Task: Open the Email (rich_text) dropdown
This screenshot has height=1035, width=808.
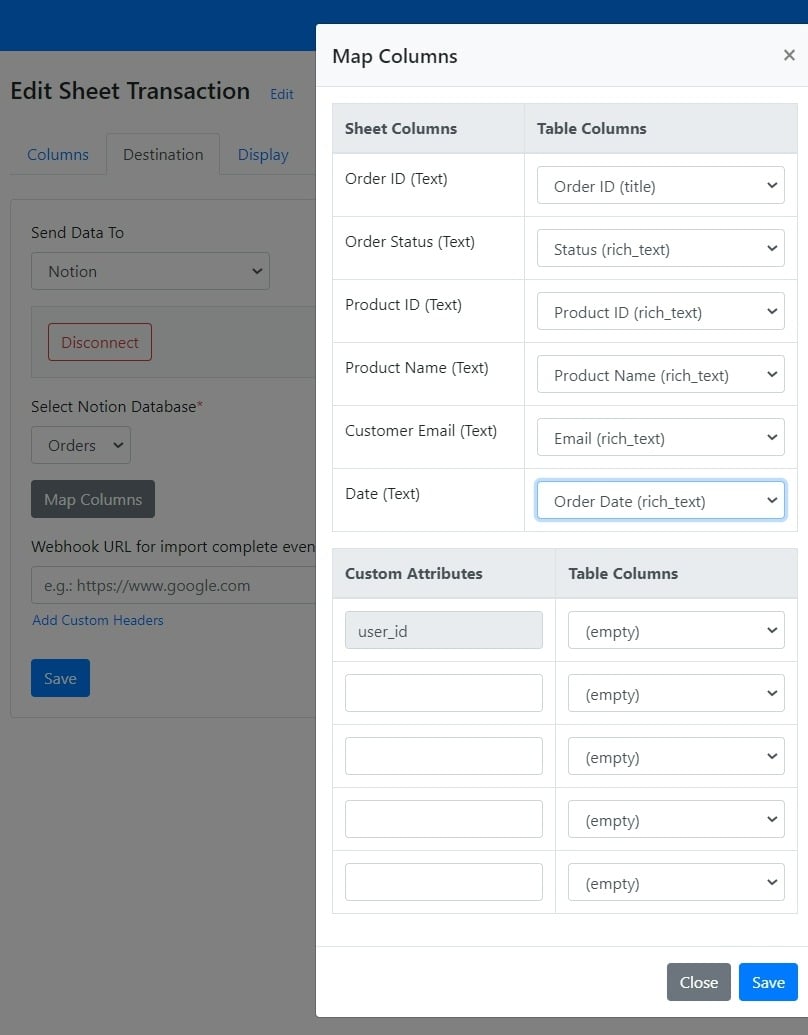Action: click(660, 438)
